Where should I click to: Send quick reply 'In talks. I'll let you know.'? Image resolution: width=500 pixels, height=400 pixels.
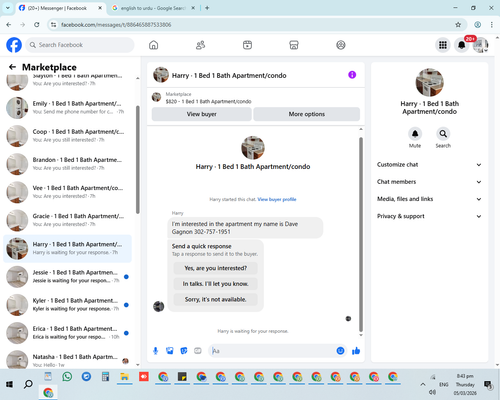coord(215,284)
